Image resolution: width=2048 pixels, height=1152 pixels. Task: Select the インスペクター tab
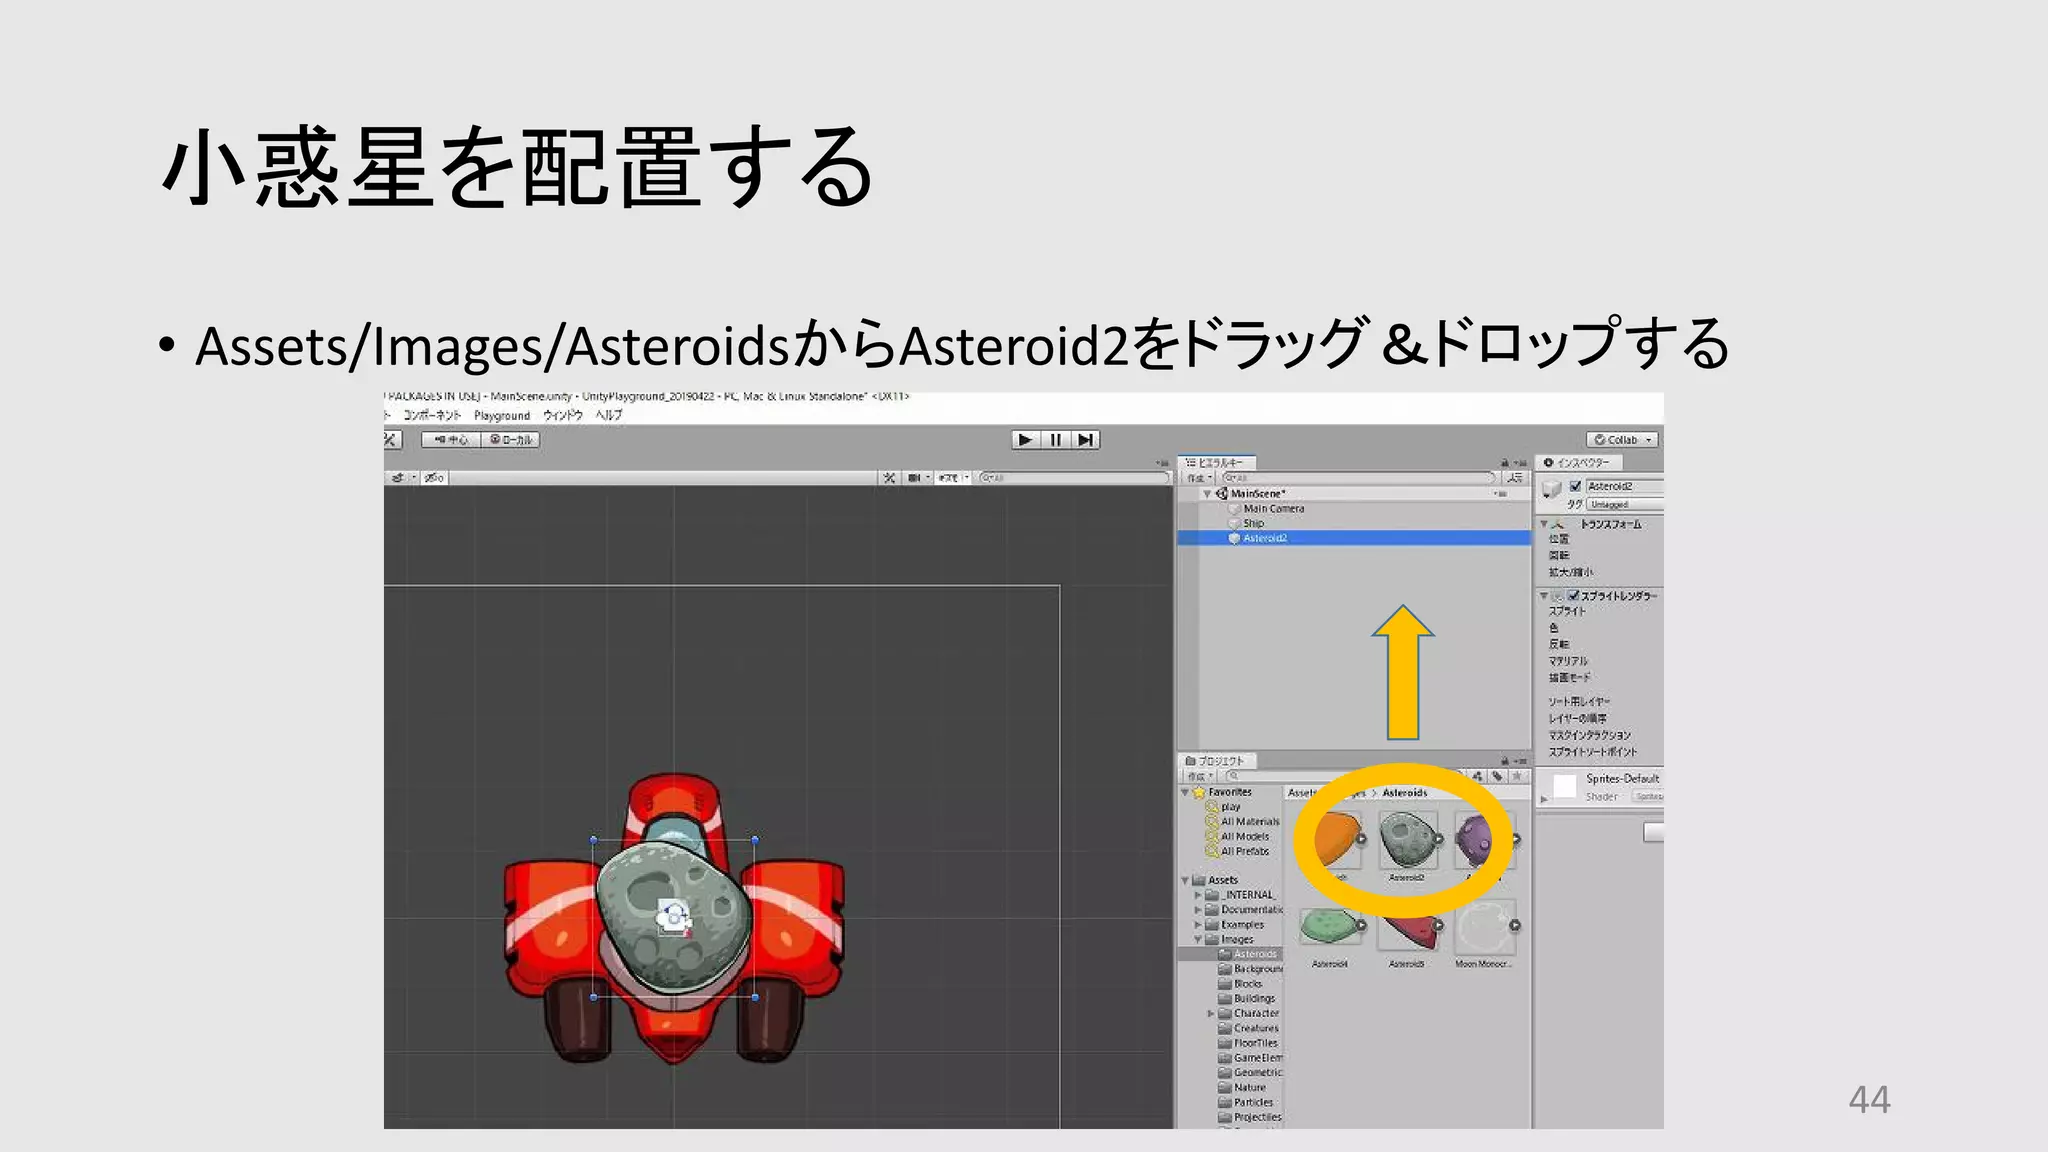1580,463
